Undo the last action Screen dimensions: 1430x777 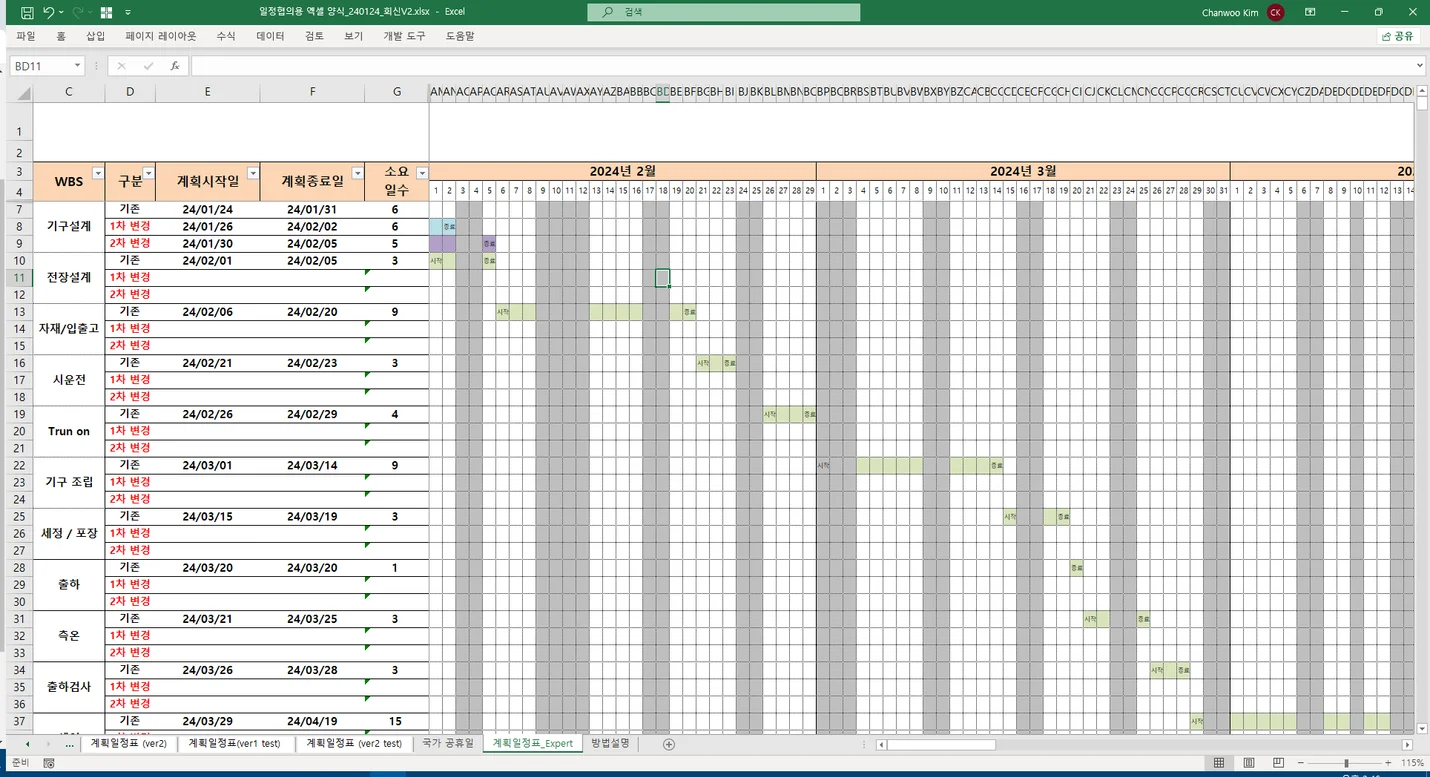pyautogui.click(x=49, y=13)
